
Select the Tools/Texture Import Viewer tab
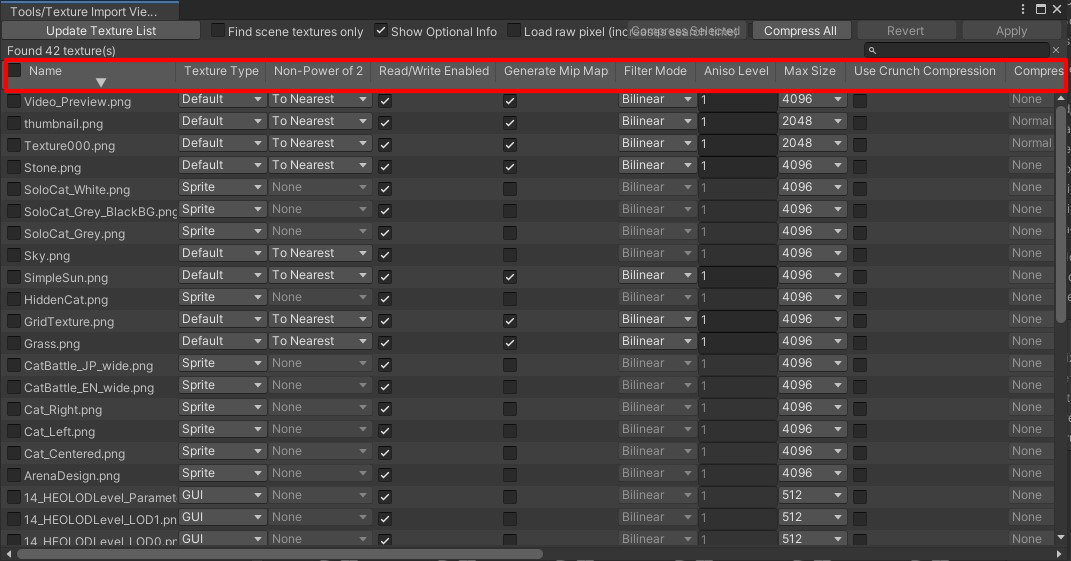[89, 11]
